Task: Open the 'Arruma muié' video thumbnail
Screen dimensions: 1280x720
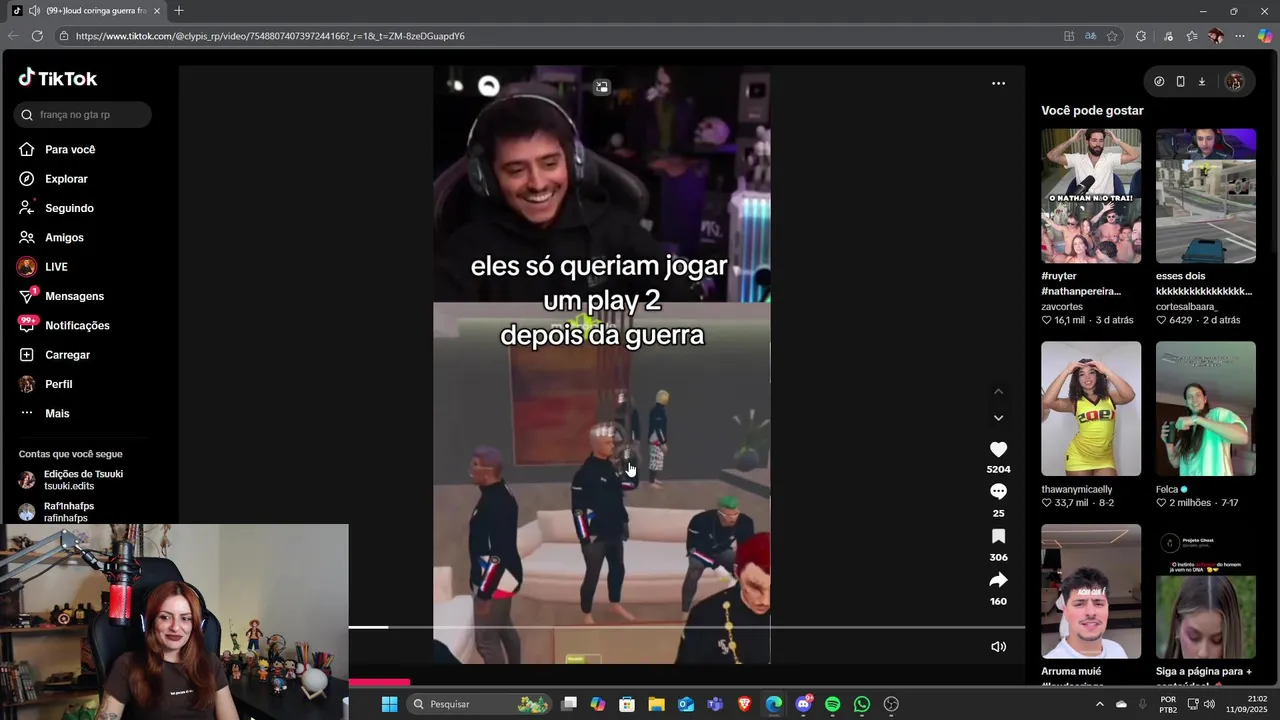Action: (x=1091, y=592)
